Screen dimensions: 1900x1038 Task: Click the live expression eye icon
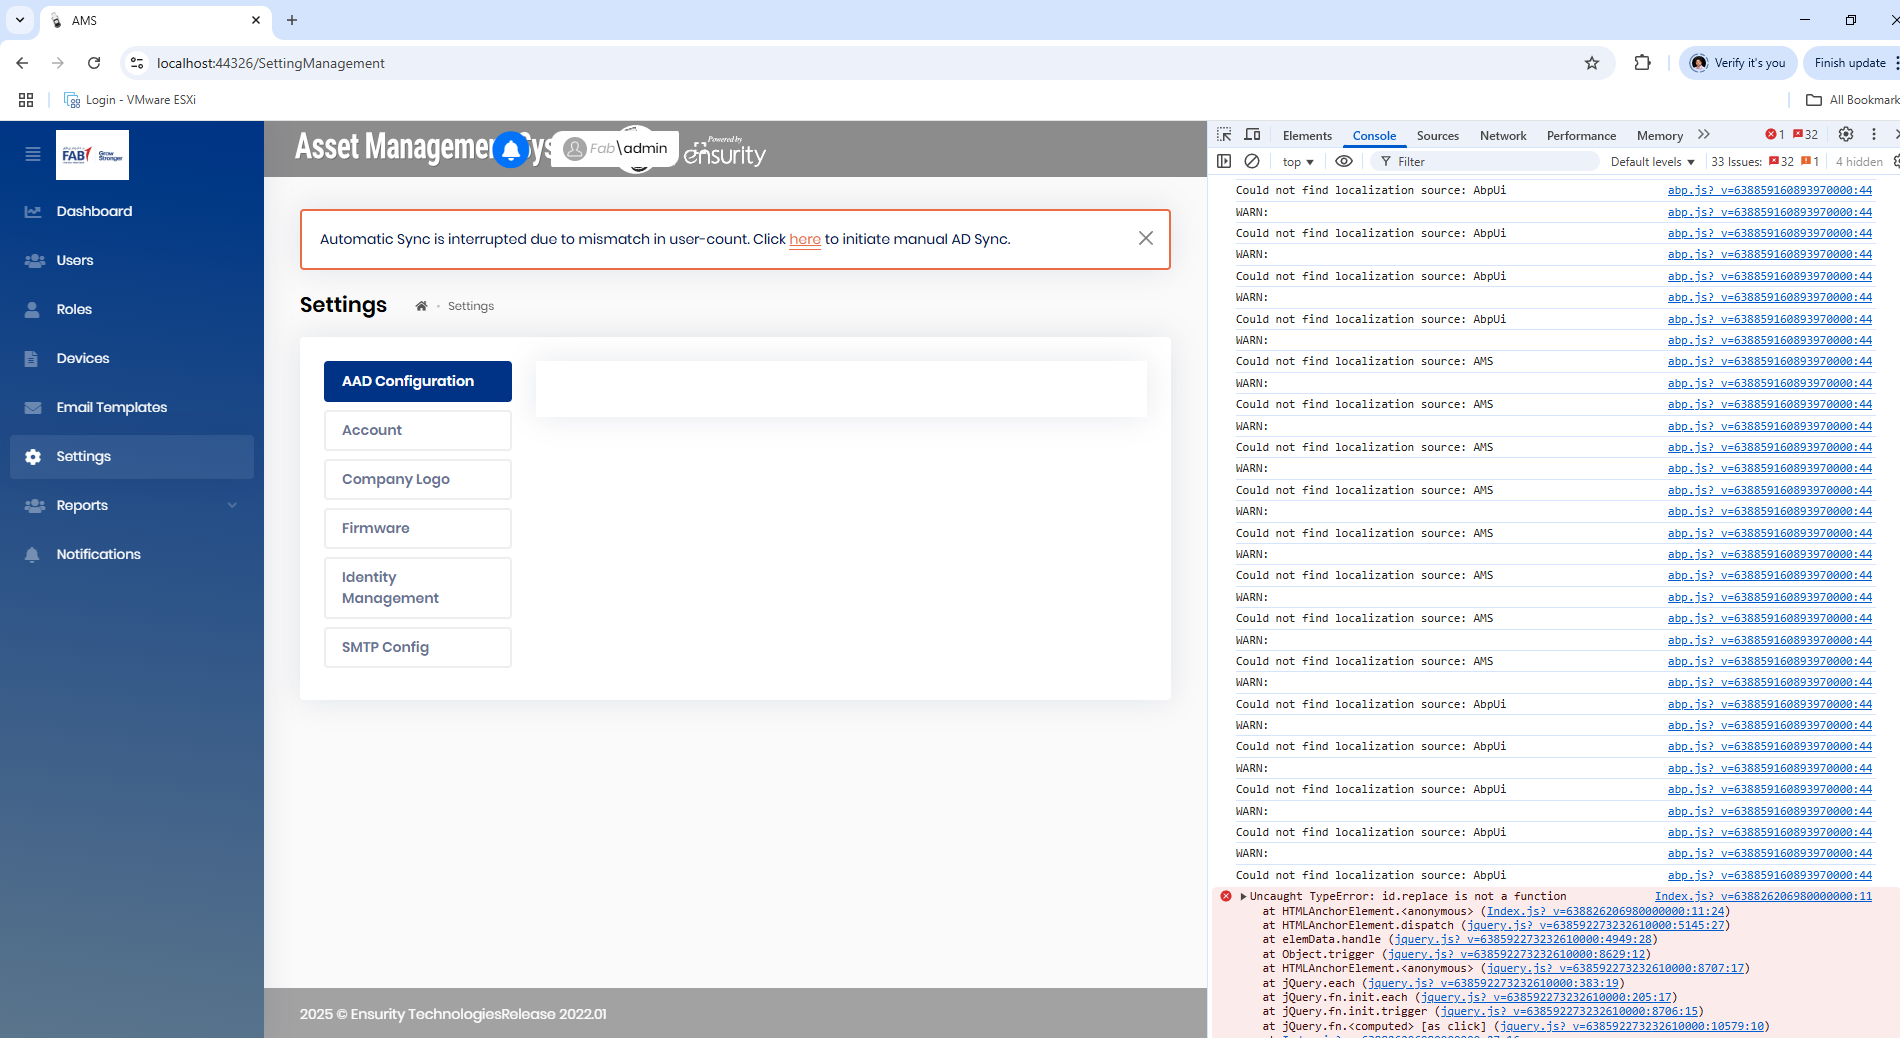tap(1344, 161)
